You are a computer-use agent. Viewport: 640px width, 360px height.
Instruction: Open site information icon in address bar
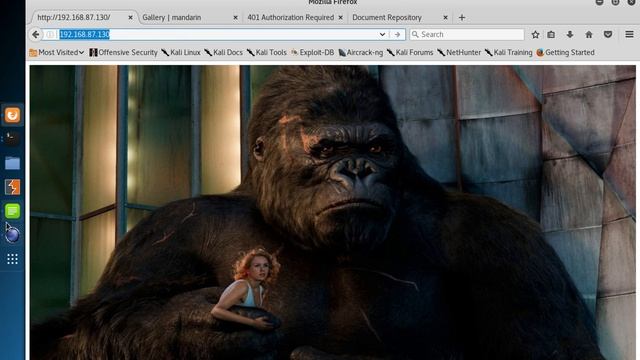coord(50,34)
